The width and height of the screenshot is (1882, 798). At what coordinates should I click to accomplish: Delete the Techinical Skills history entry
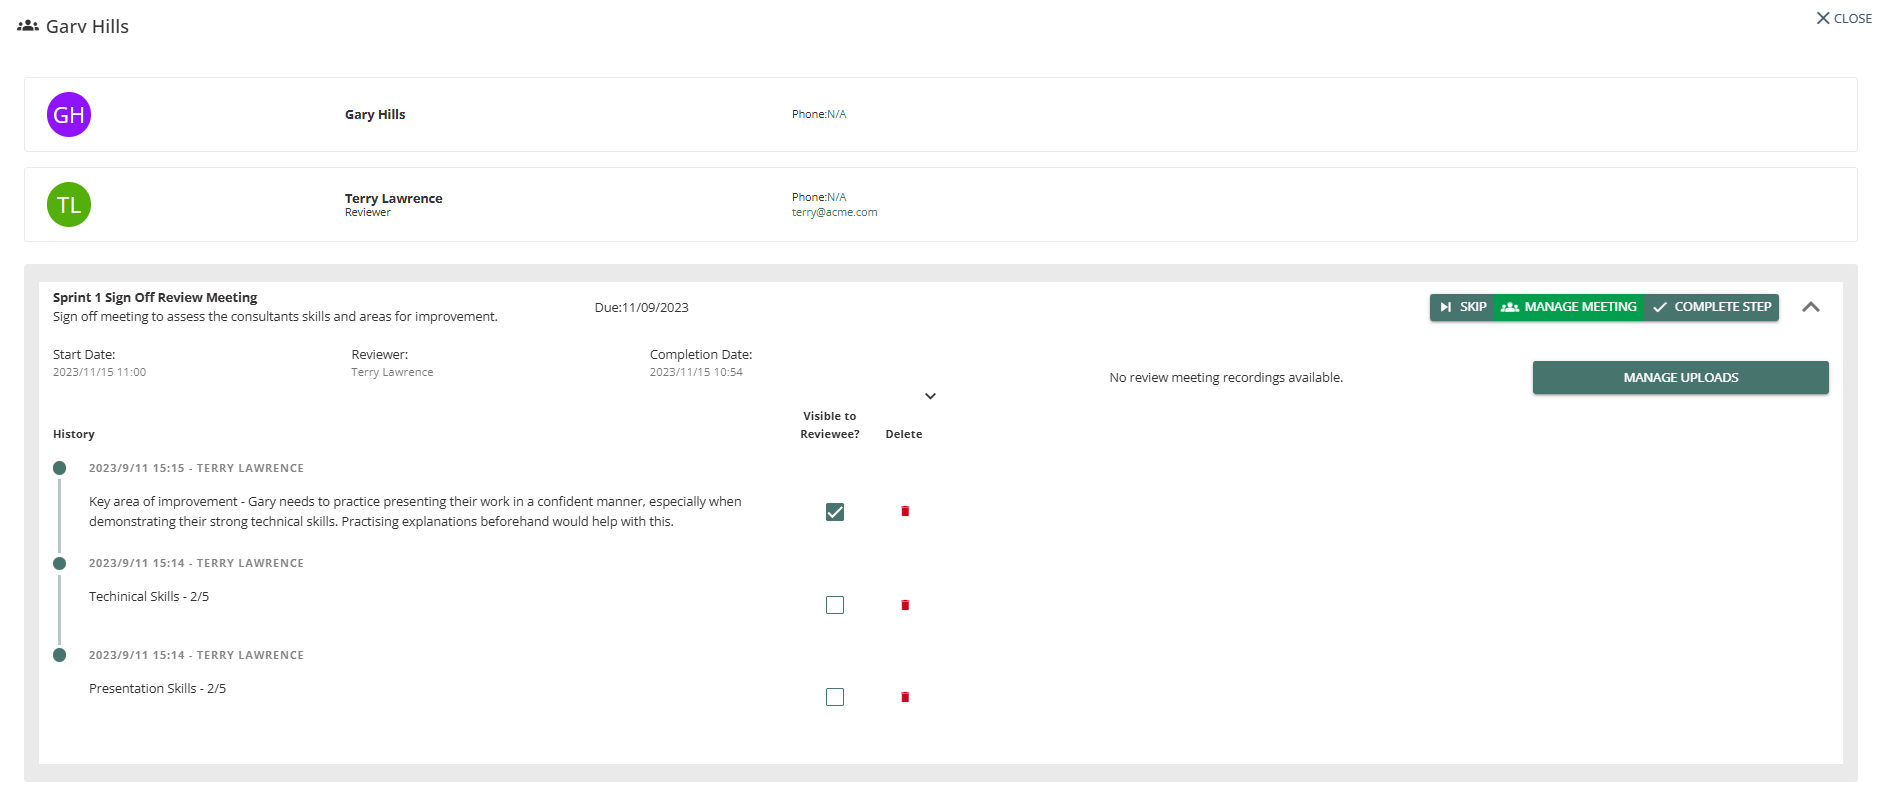(x=905, y=605)
